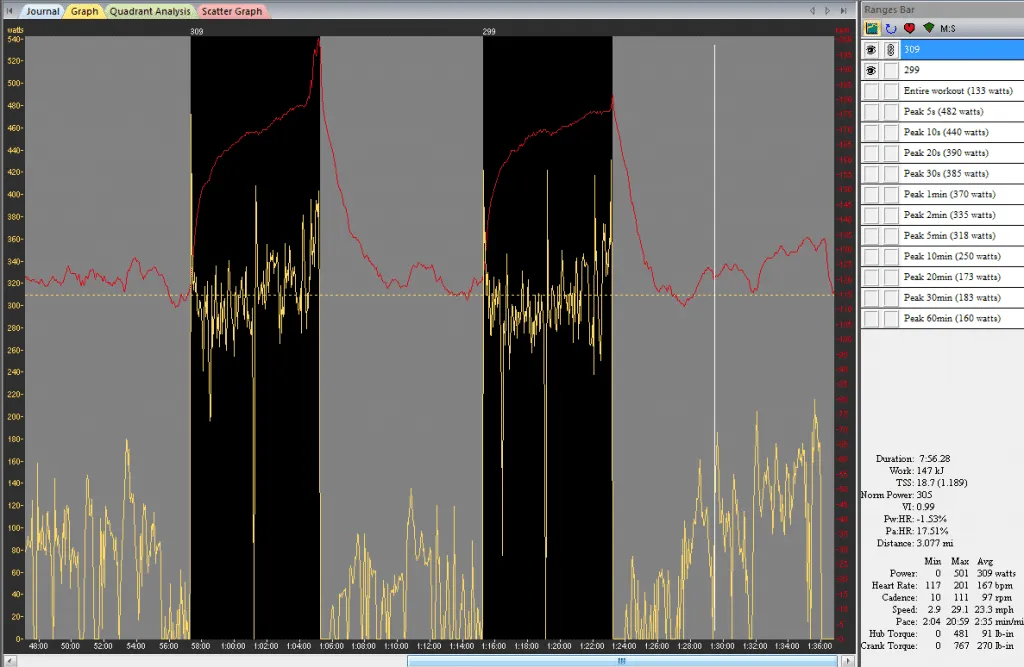Select Peak 10s (440 watts) row
This screenshot has height=667, width=1024.
962,132
